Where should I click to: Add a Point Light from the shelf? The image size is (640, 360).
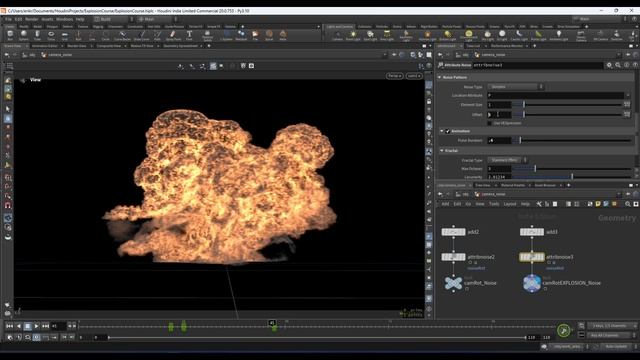(x=353, y=36)
